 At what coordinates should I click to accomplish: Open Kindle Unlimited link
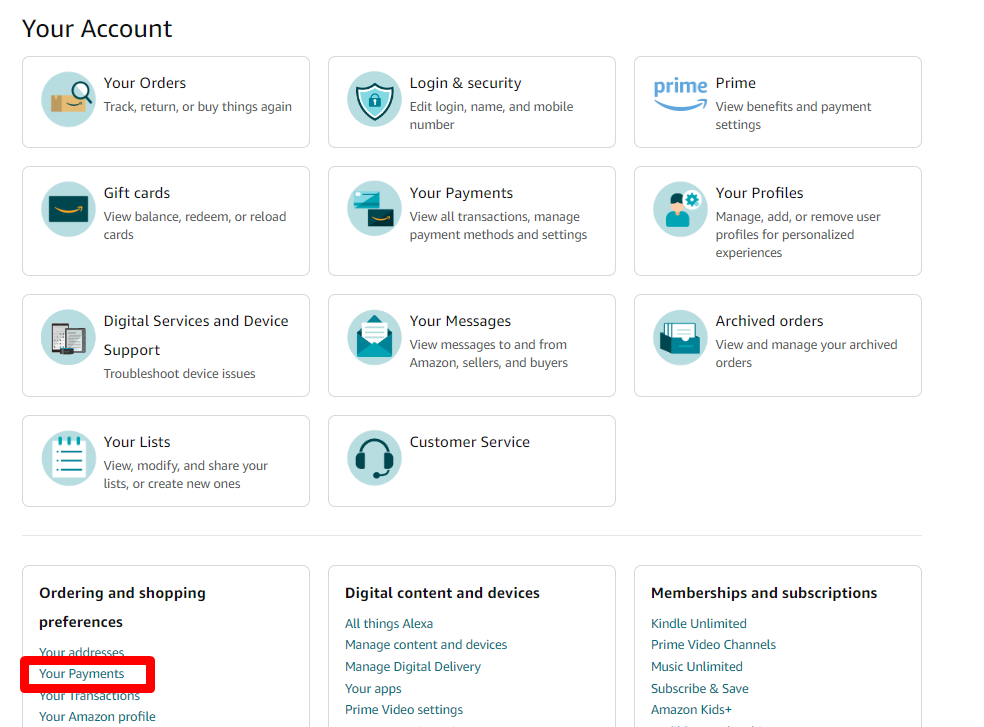click(699, 623)
